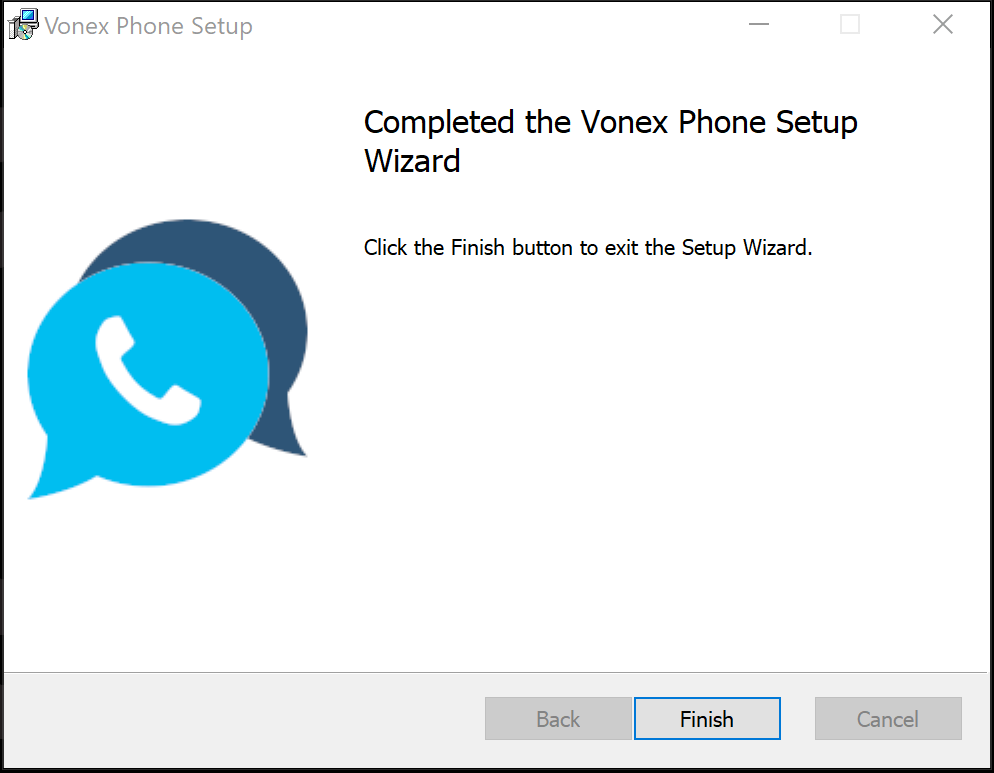
Task: Click the Vonex Phone Setup title text
Action: 148,26
